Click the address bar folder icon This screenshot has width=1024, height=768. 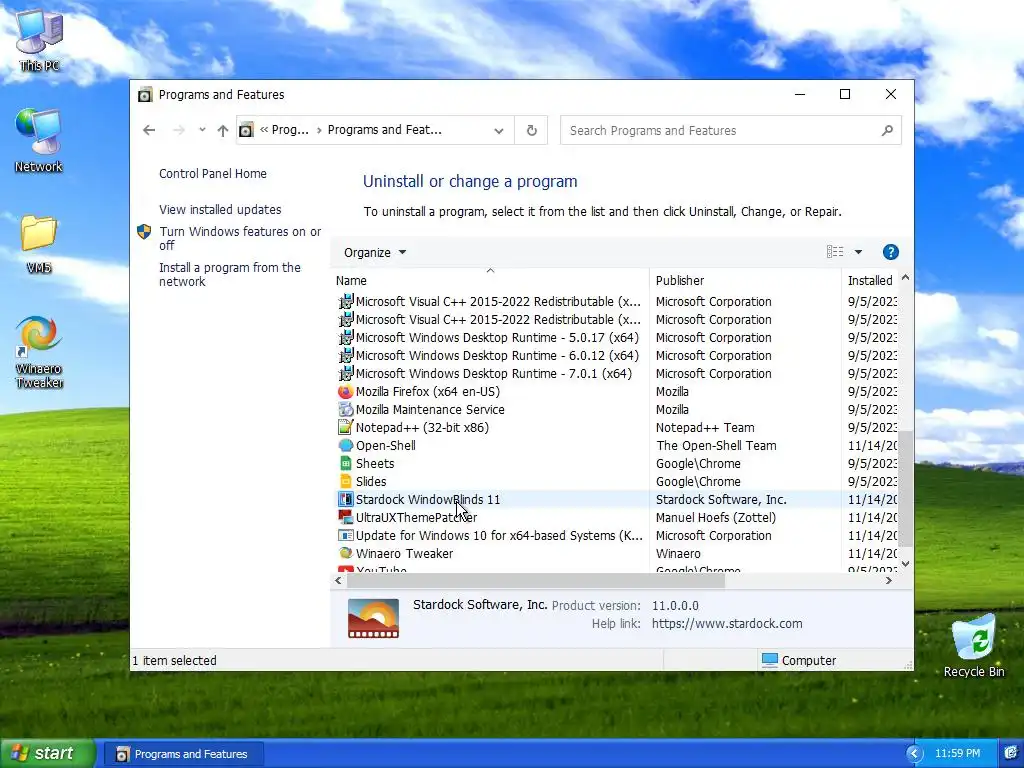(x=246, y=130)
